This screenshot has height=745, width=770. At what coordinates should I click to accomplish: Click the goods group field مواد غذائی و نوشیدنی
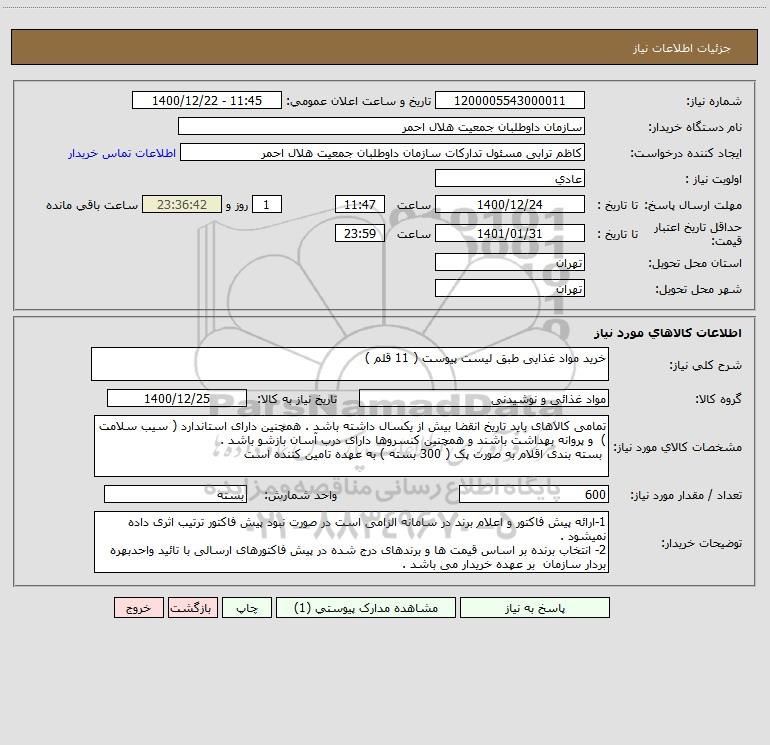point(484,398)
